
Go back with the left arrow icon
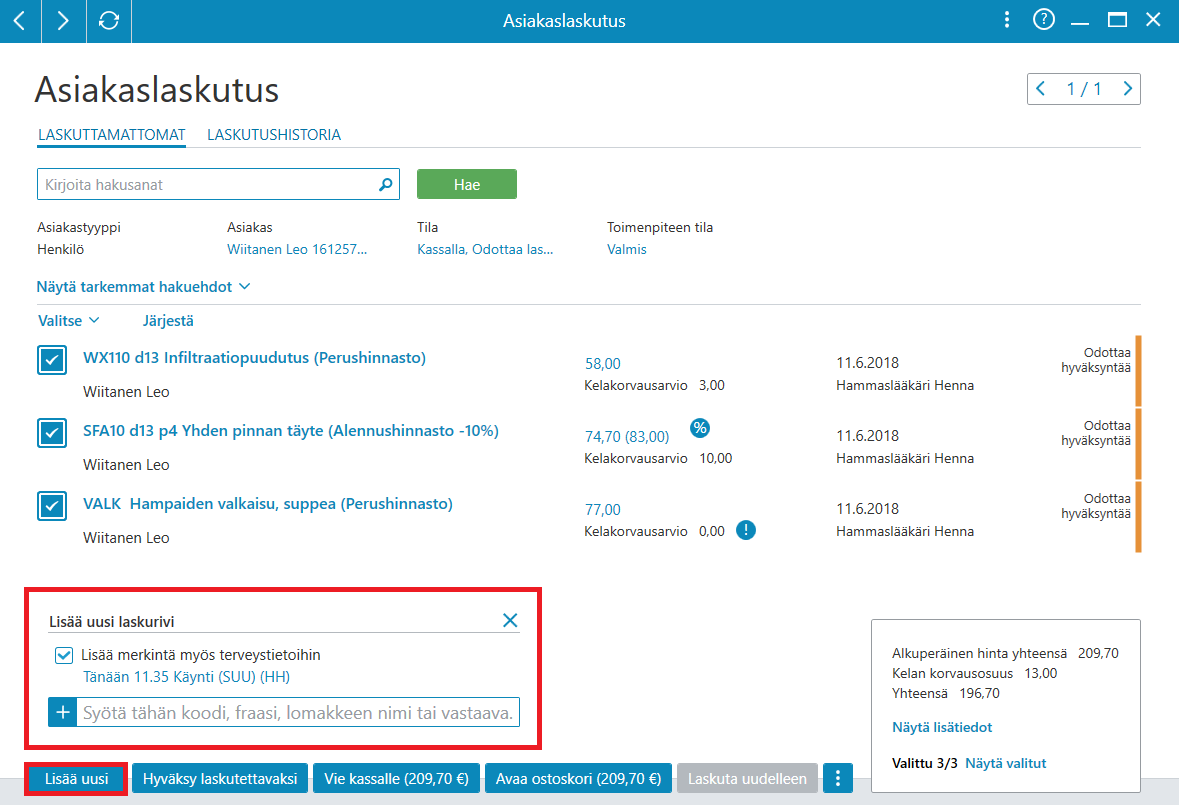pyautogui.click(x=20, y=20)
